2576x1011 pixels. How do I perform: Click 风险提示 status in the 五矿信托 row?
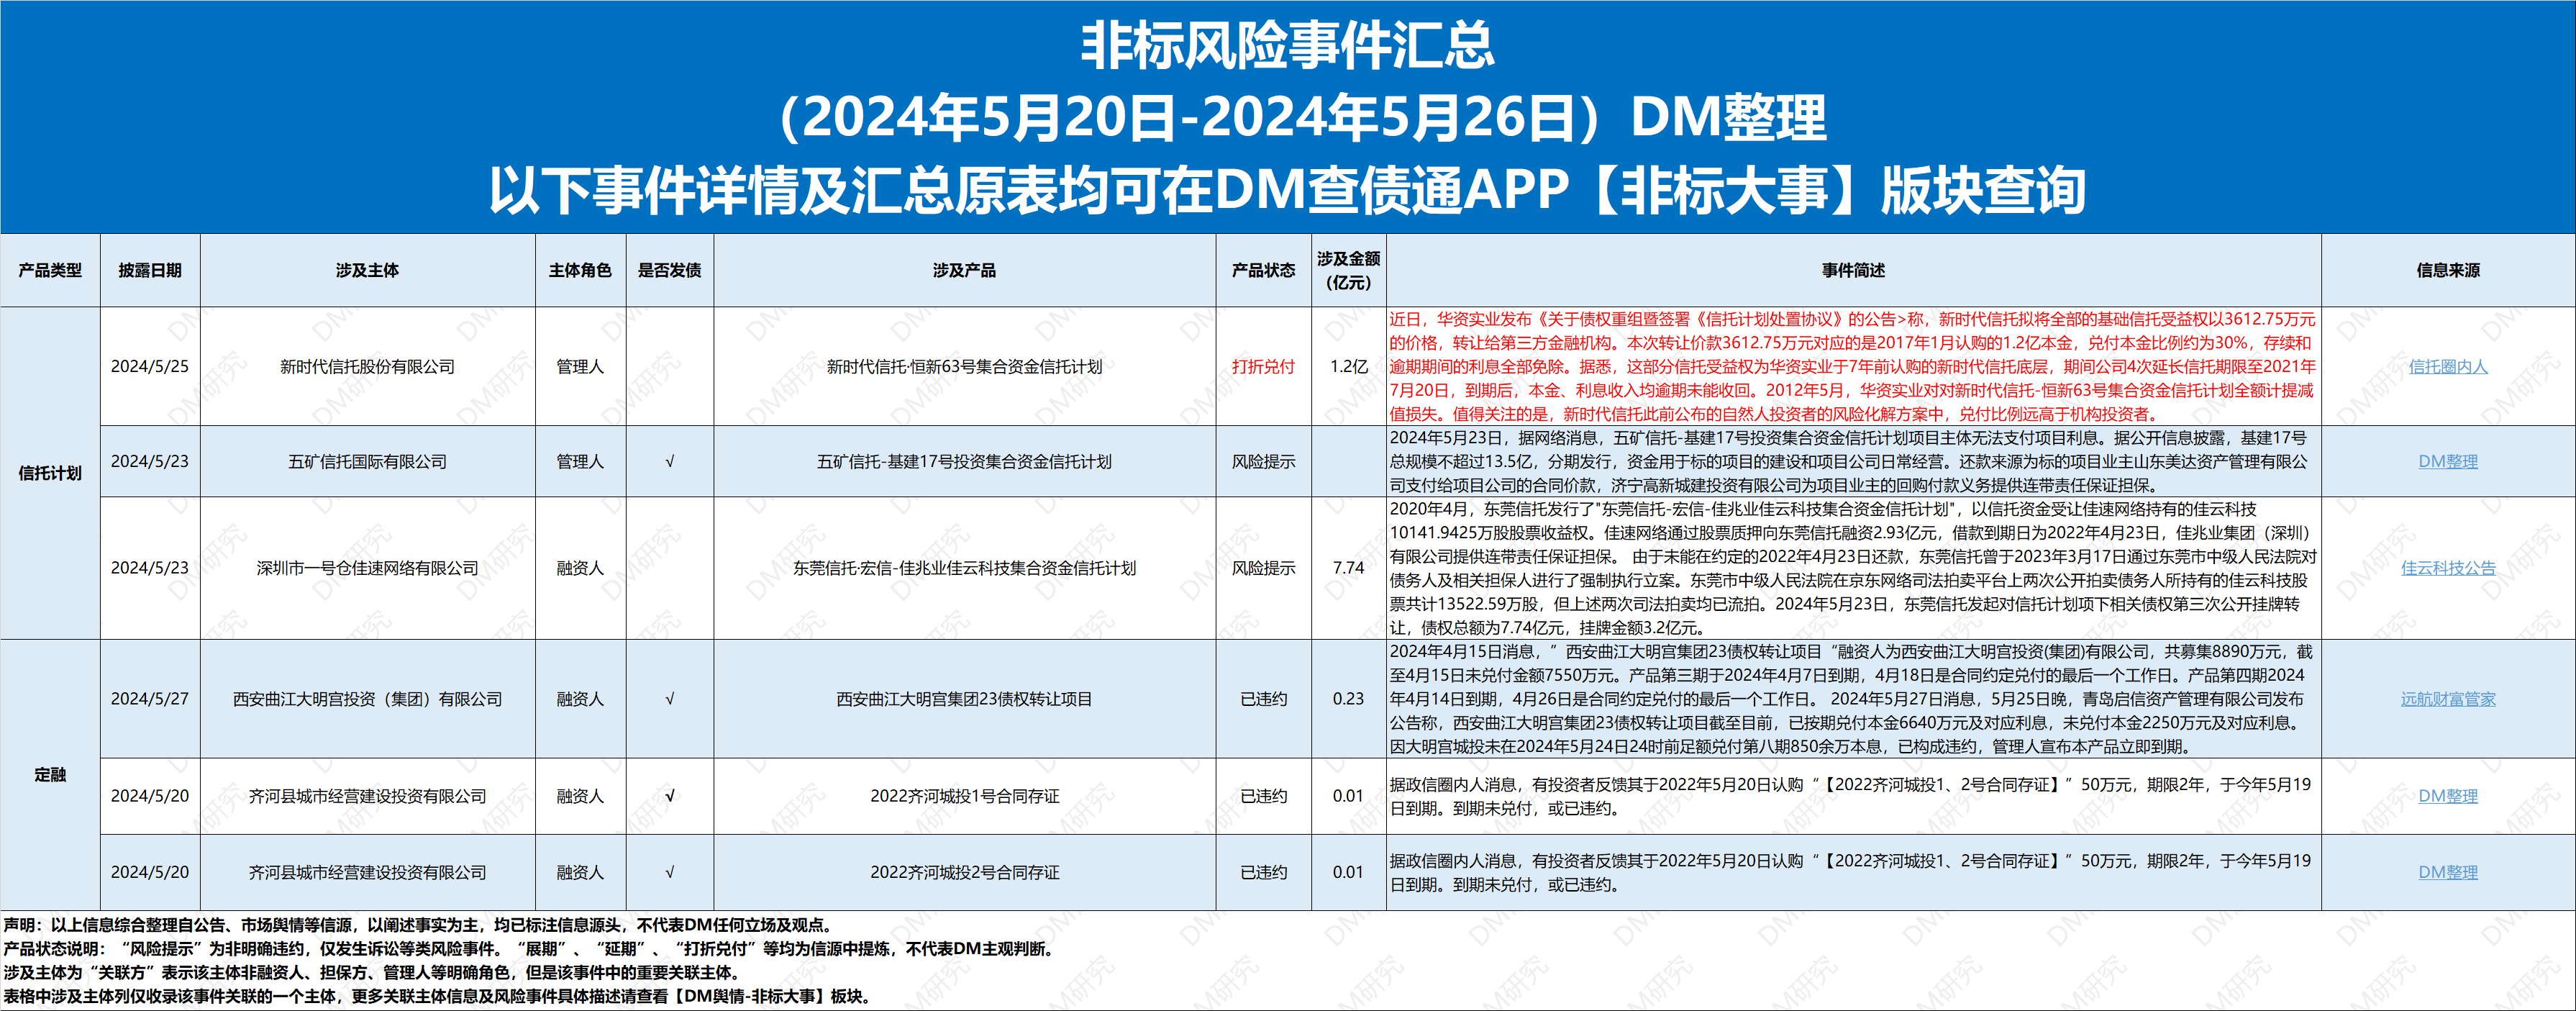[x=1263, y=462]
